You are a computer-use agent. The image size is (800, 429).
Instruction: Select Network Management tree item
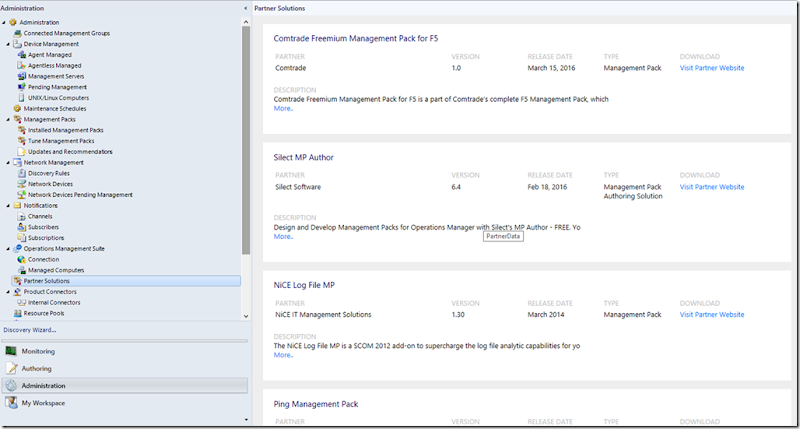[54, 162]
